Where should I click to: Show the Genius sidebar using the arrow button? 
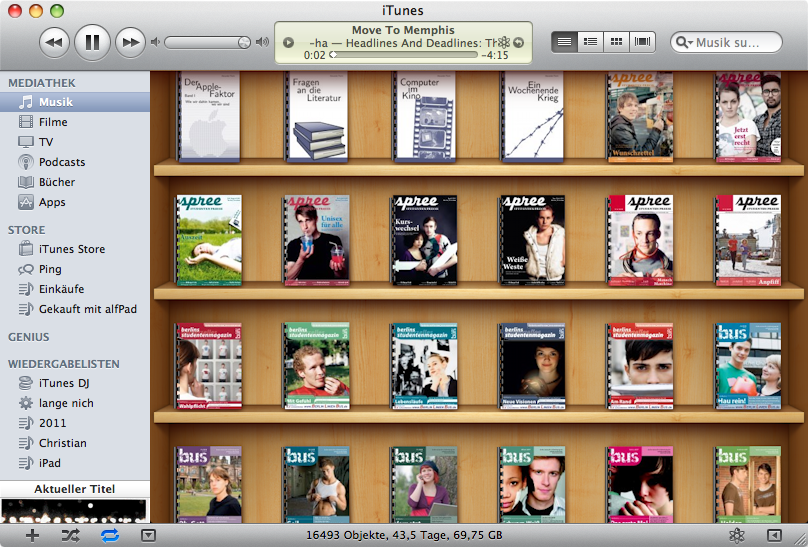click(x=775, y=536)
